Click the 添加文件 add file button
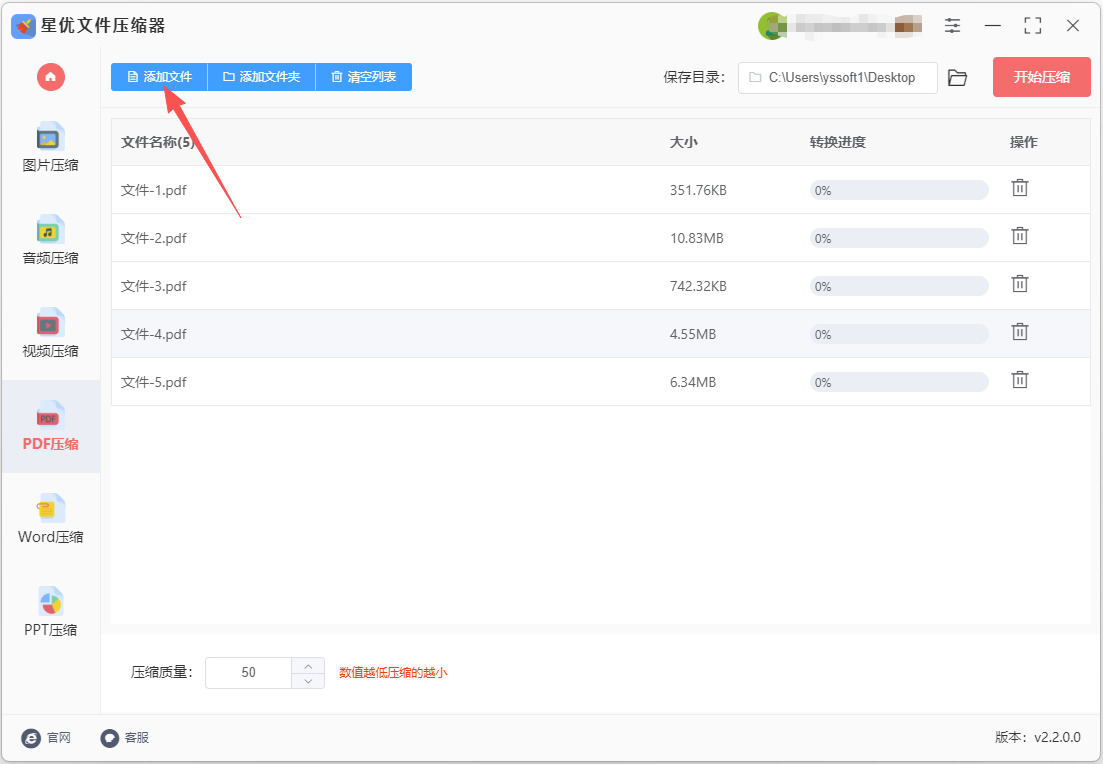Viewport: 1103px width, 764px height. pos(160,77)
